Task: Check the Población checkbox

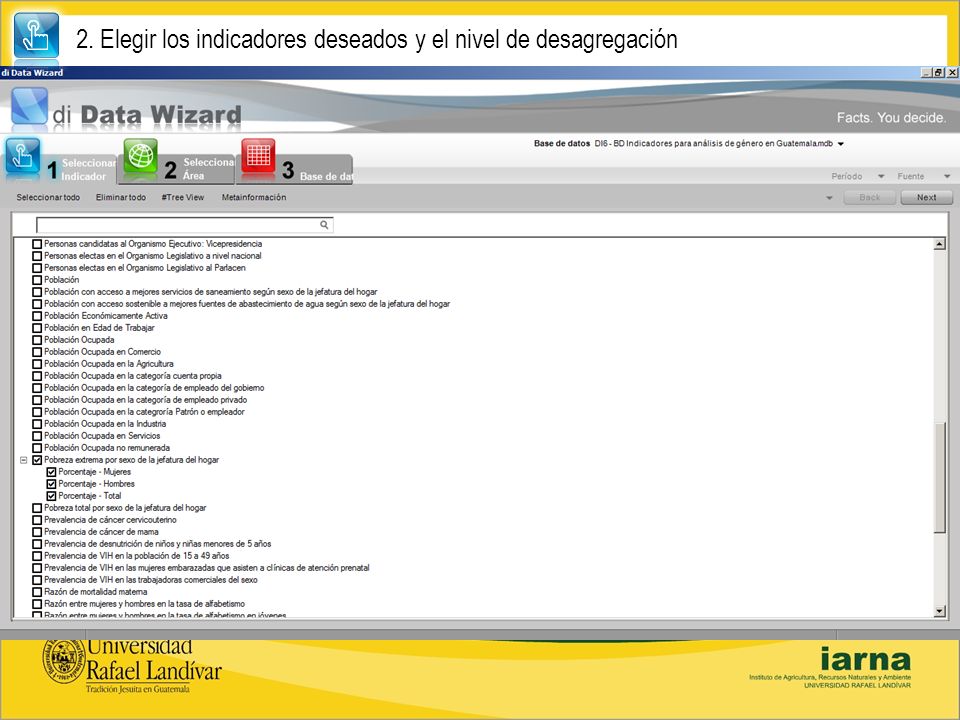Action: [37, 280]
